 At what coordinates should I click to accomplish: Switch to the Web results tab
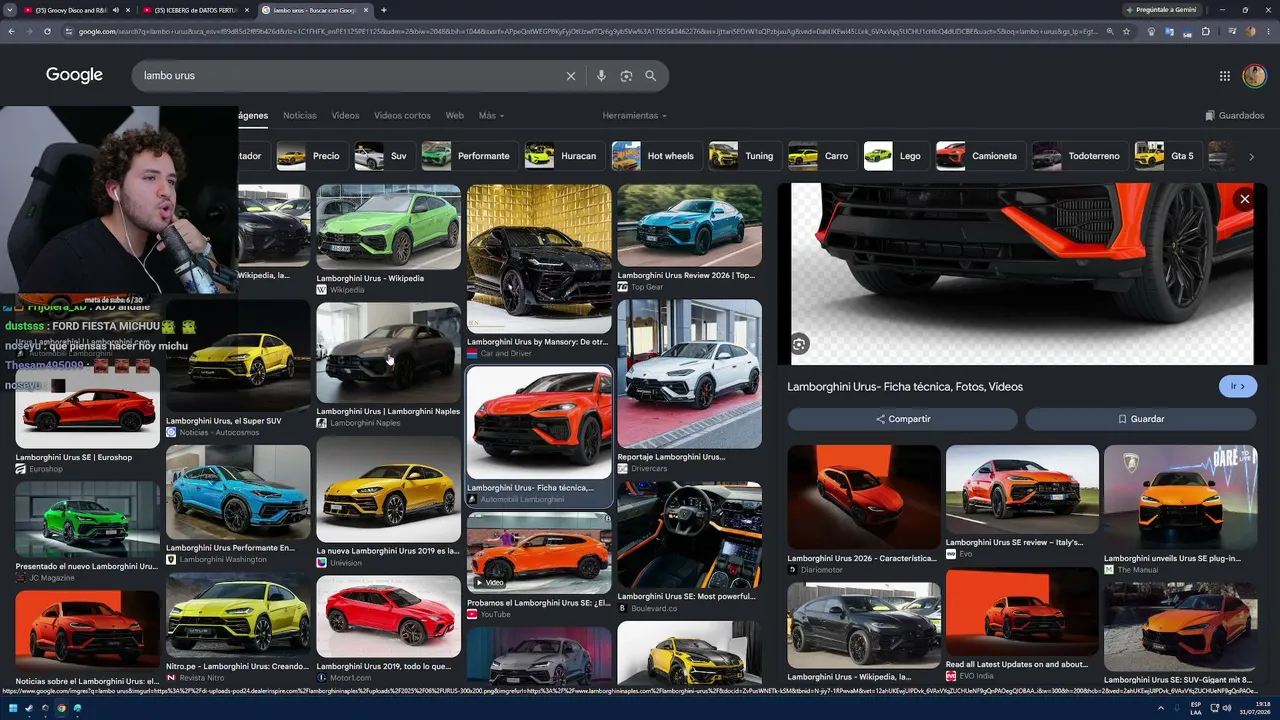click(x=454, y=115)
